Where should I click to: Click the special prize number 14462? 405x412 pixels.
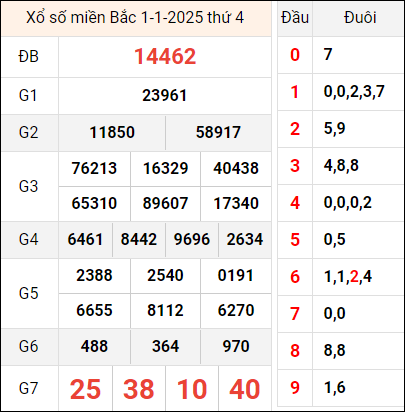pyautogui.click(x=165, y=56)
